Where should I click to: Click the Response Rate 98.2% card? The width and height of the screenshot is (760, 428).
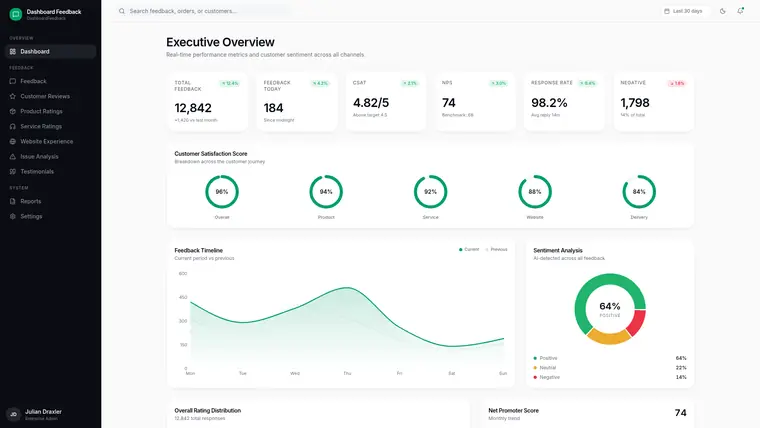point(564,102)
